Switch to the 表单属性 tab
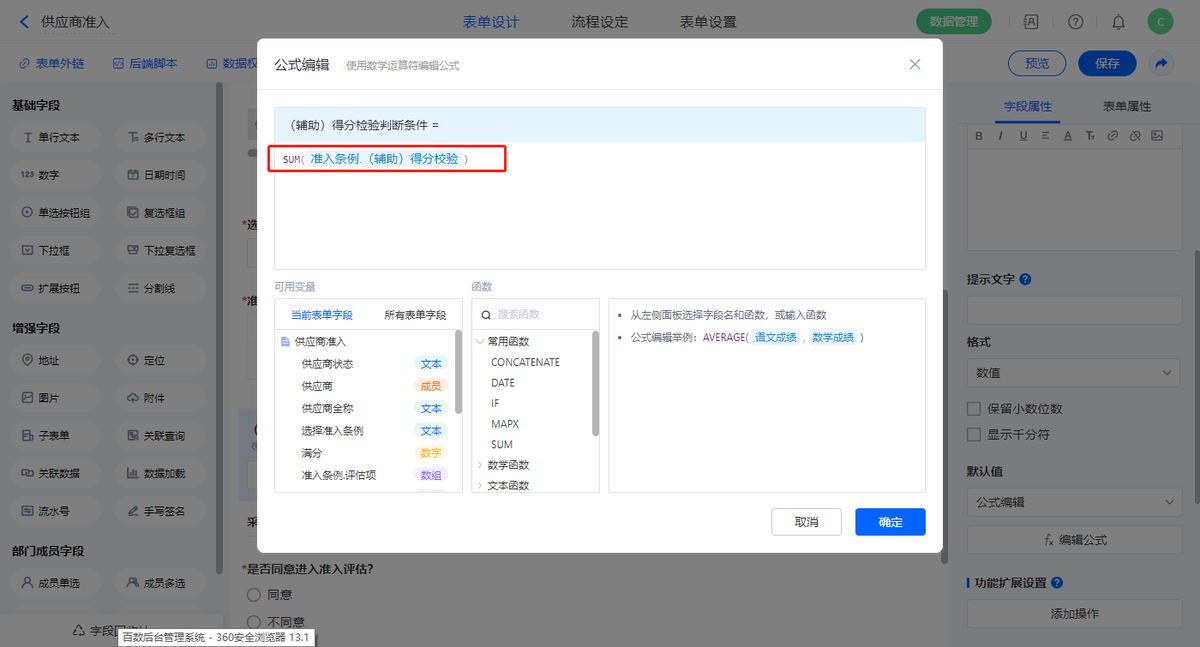This screenshot has height=647, width=1200. tap(1127, 106)
